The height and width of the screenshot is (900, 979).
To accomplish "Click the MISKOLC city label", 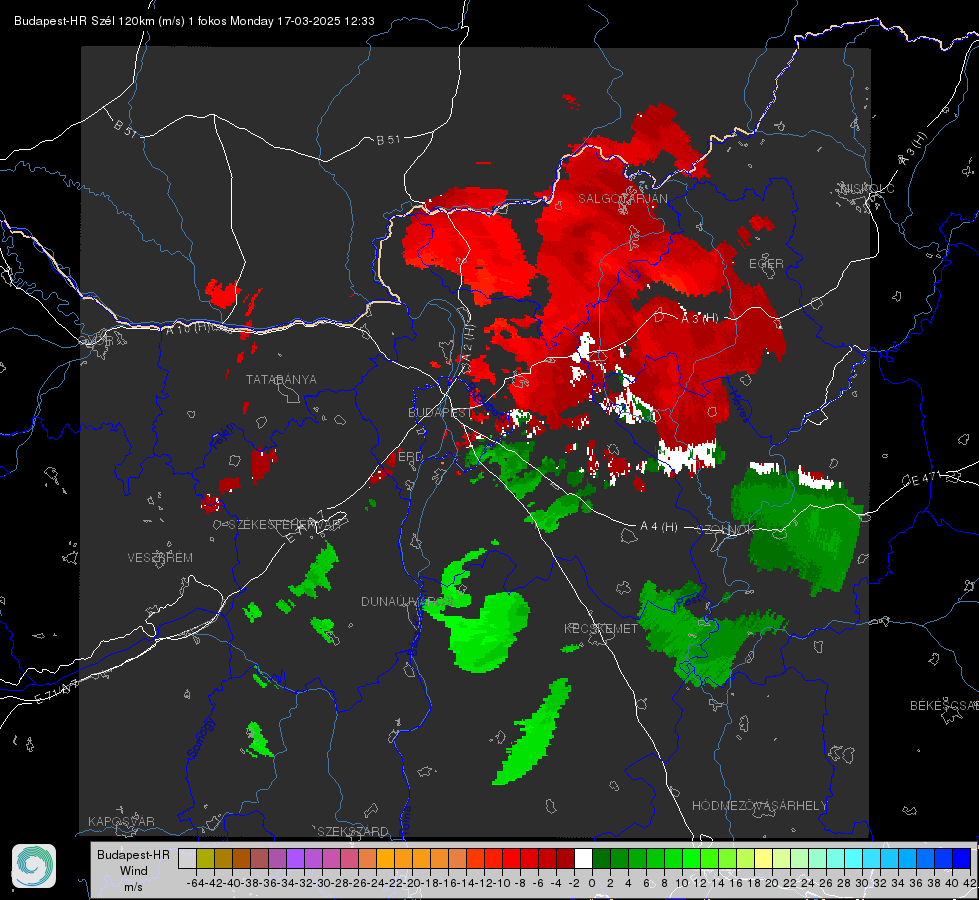I will pos(867,188).
